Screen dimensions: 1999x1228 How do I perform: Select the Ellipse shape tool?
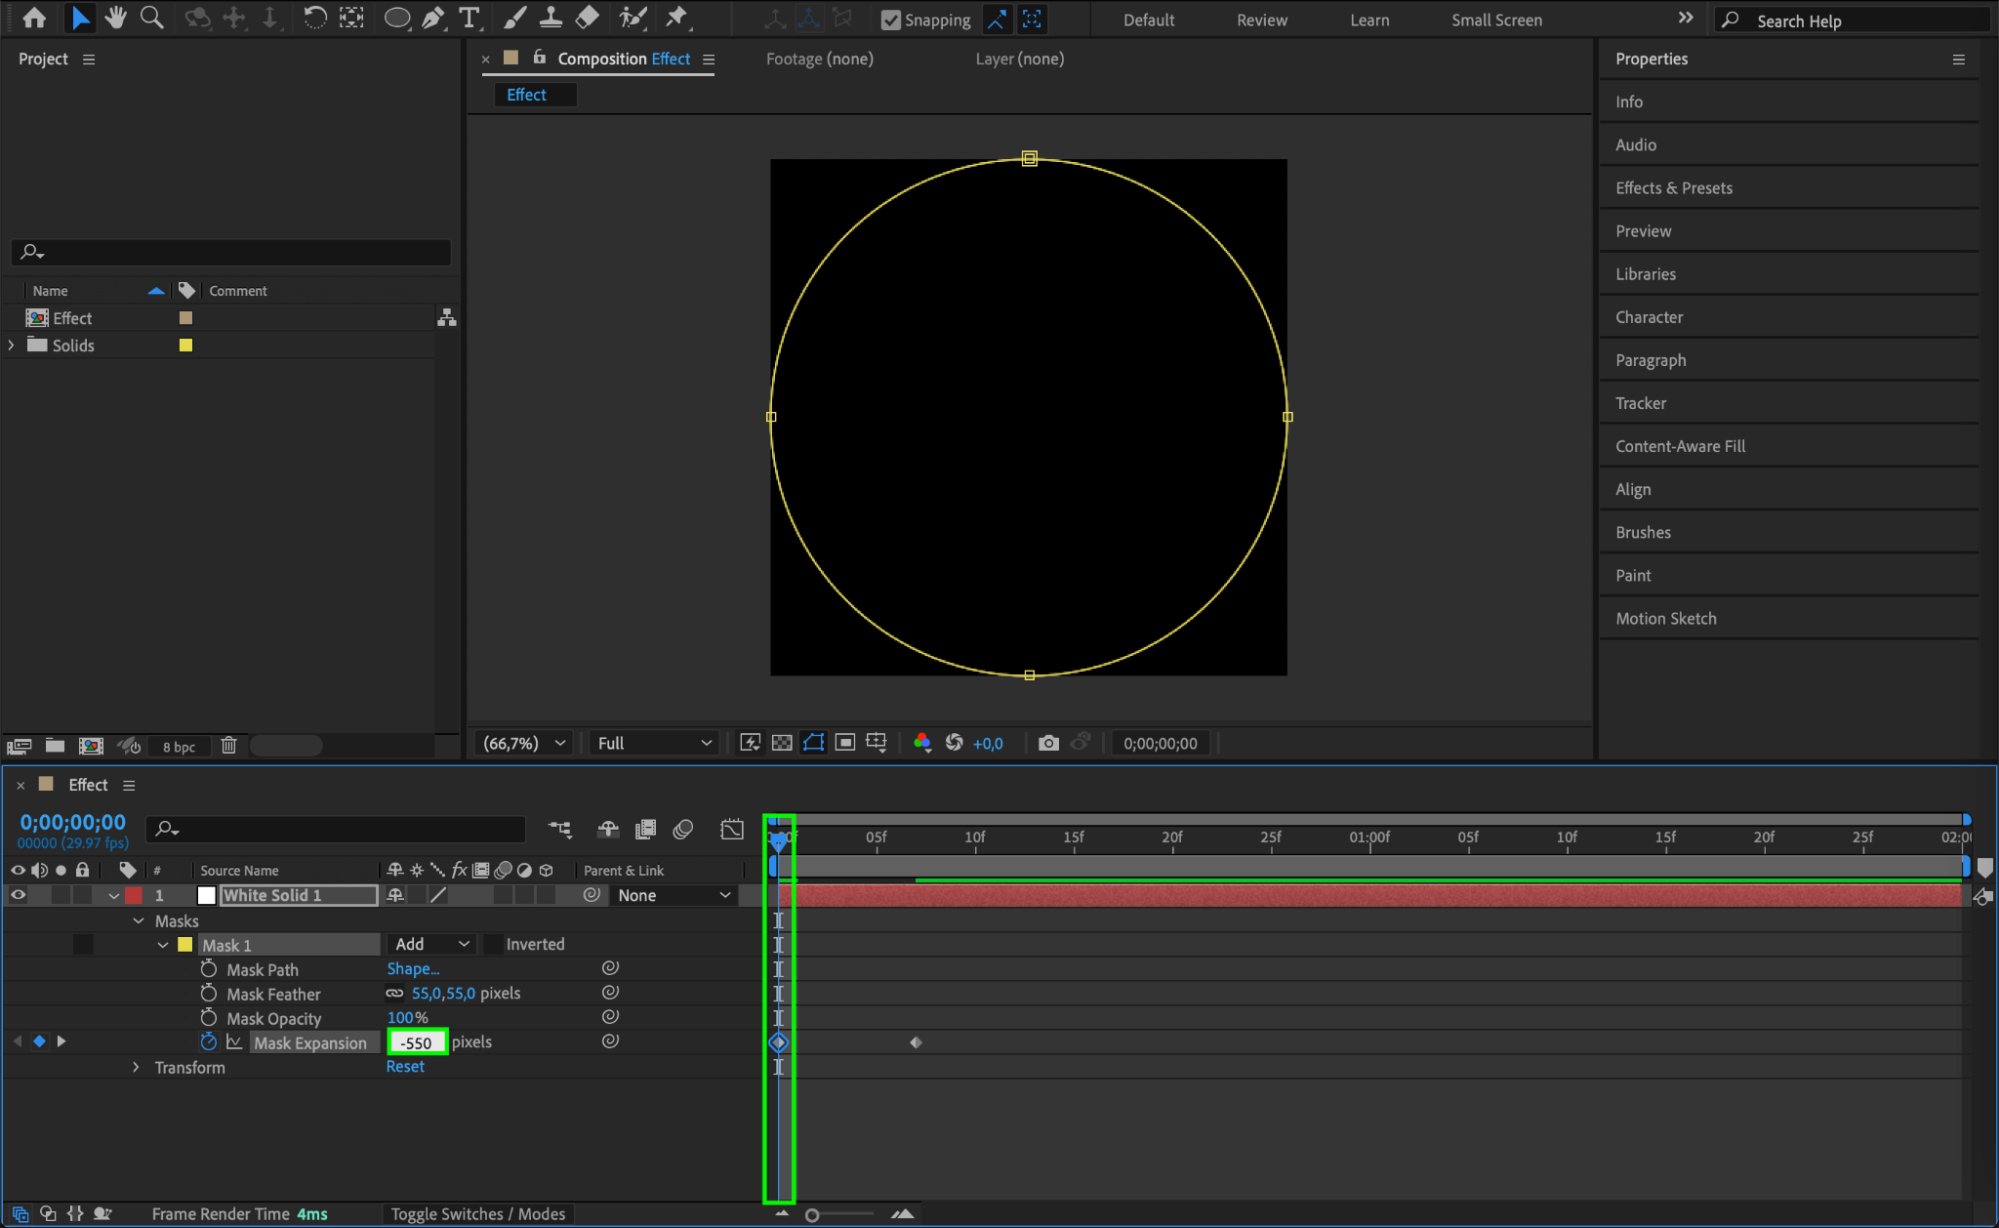[x=396, y=18]
